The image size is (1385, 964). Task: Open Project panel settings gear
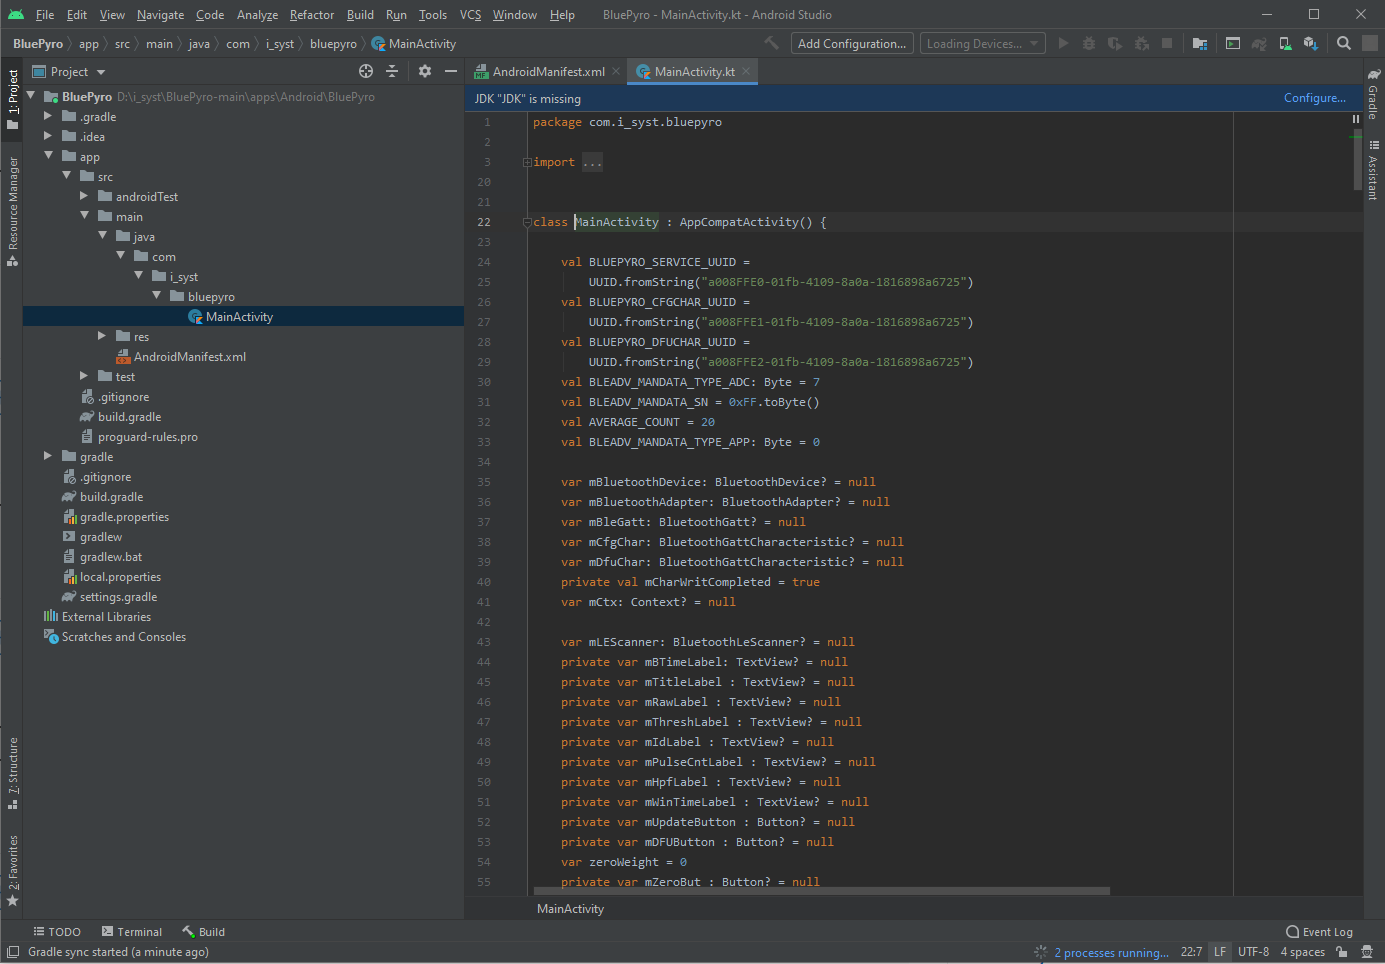425,71
